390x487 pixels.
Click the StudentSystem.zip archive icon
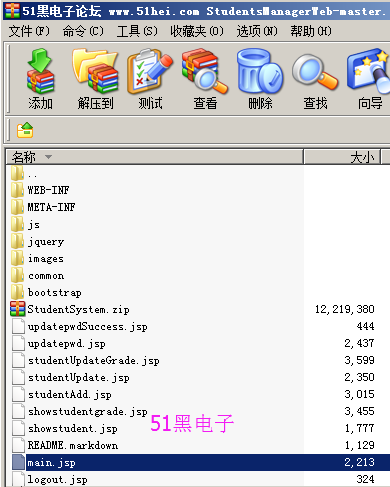[x=17, y=309]
